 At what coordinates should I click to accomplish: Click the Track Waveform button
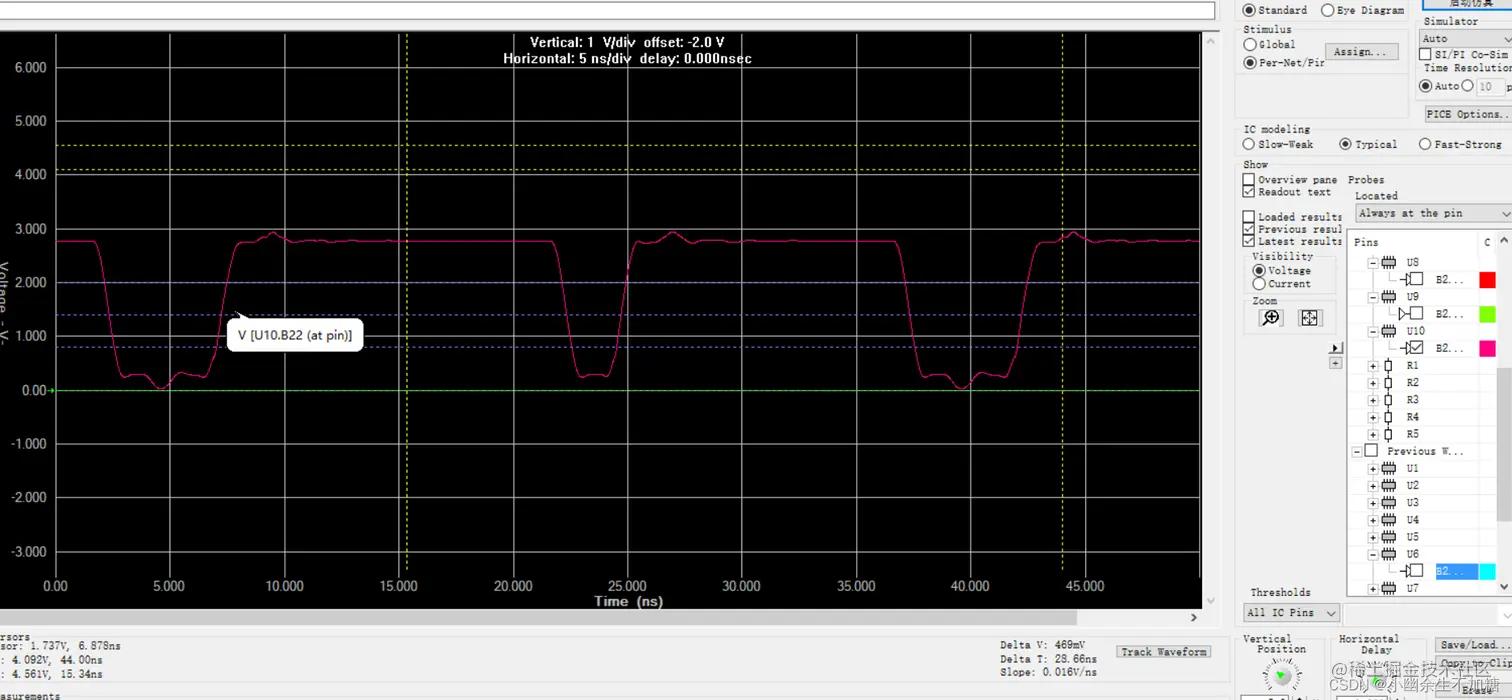click(1163, 652)
